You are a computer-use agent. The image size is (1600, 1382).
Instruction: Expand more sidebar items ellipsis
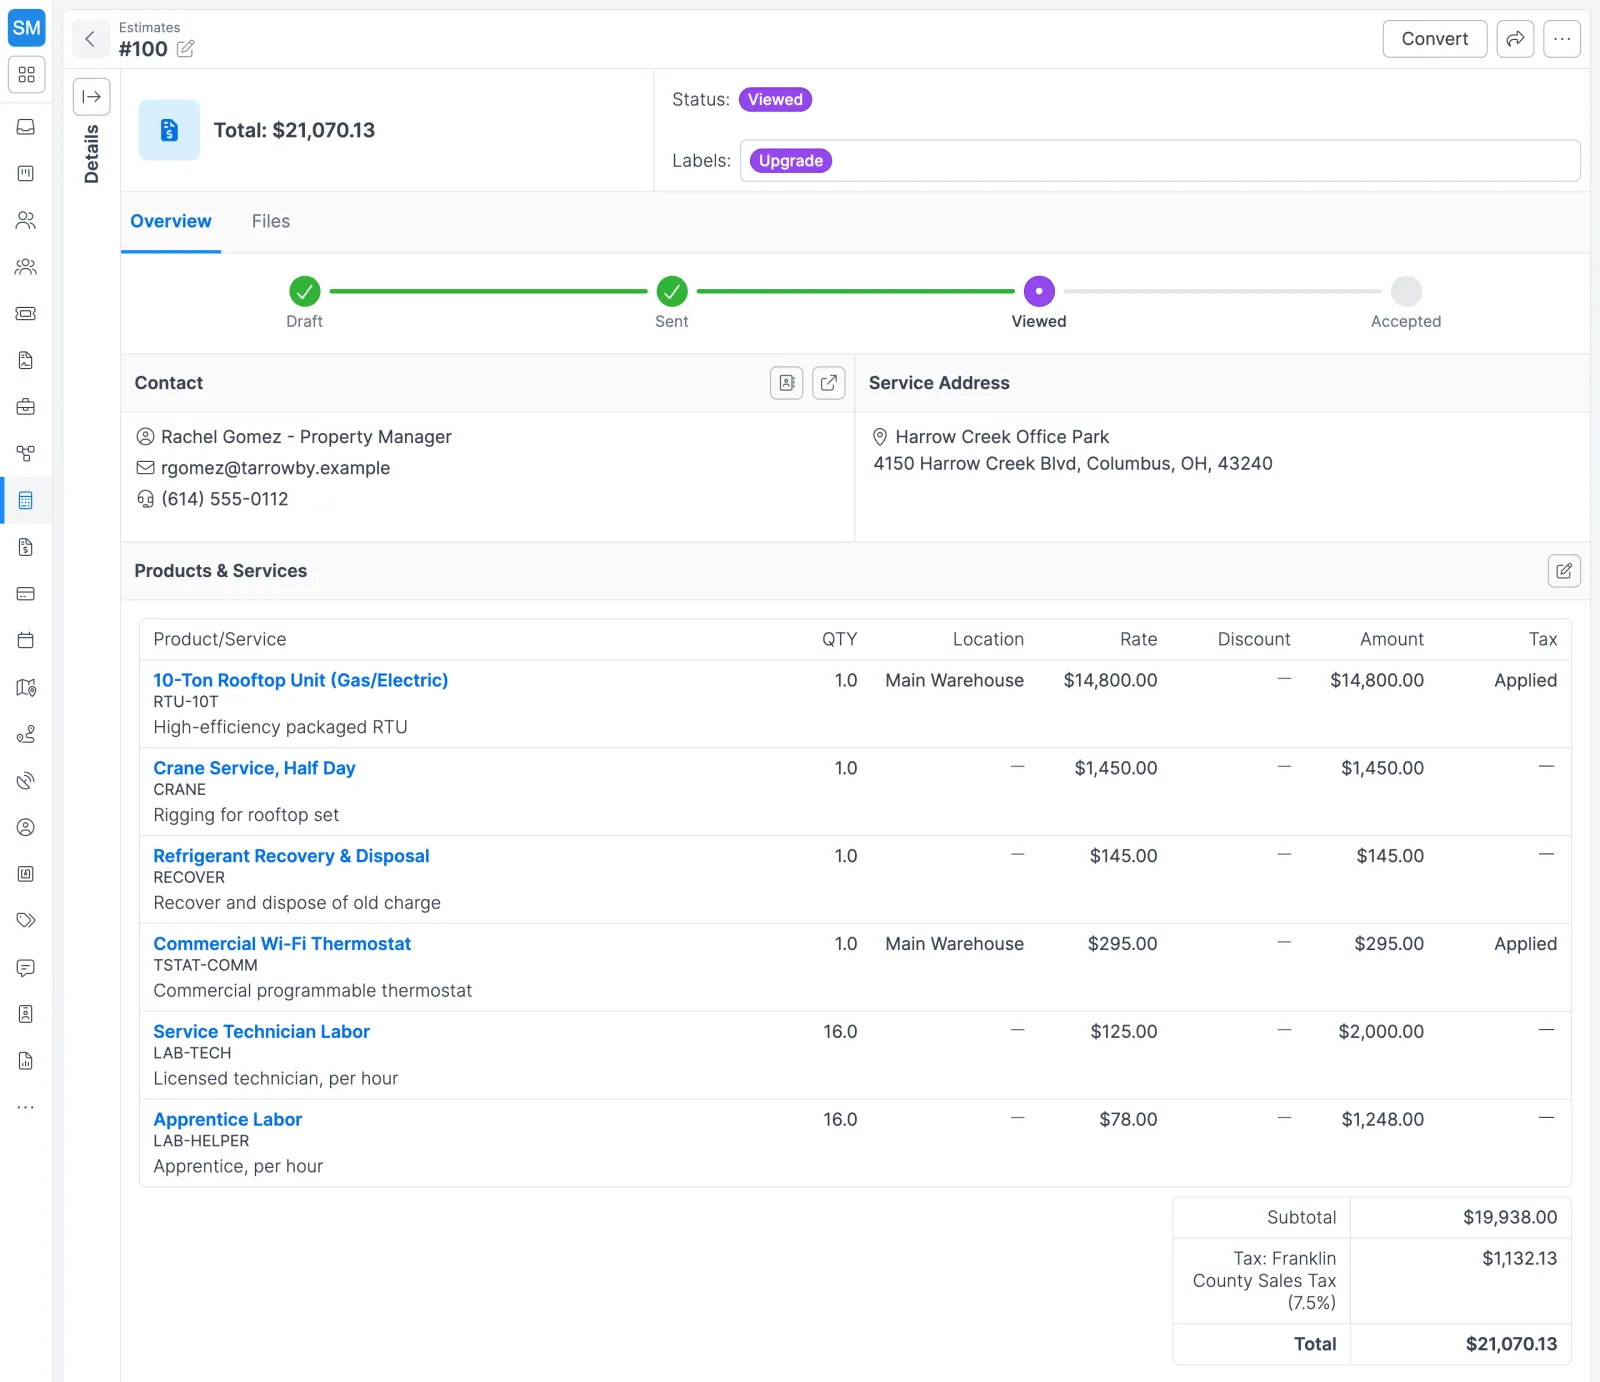click(x=26, y=1107)
